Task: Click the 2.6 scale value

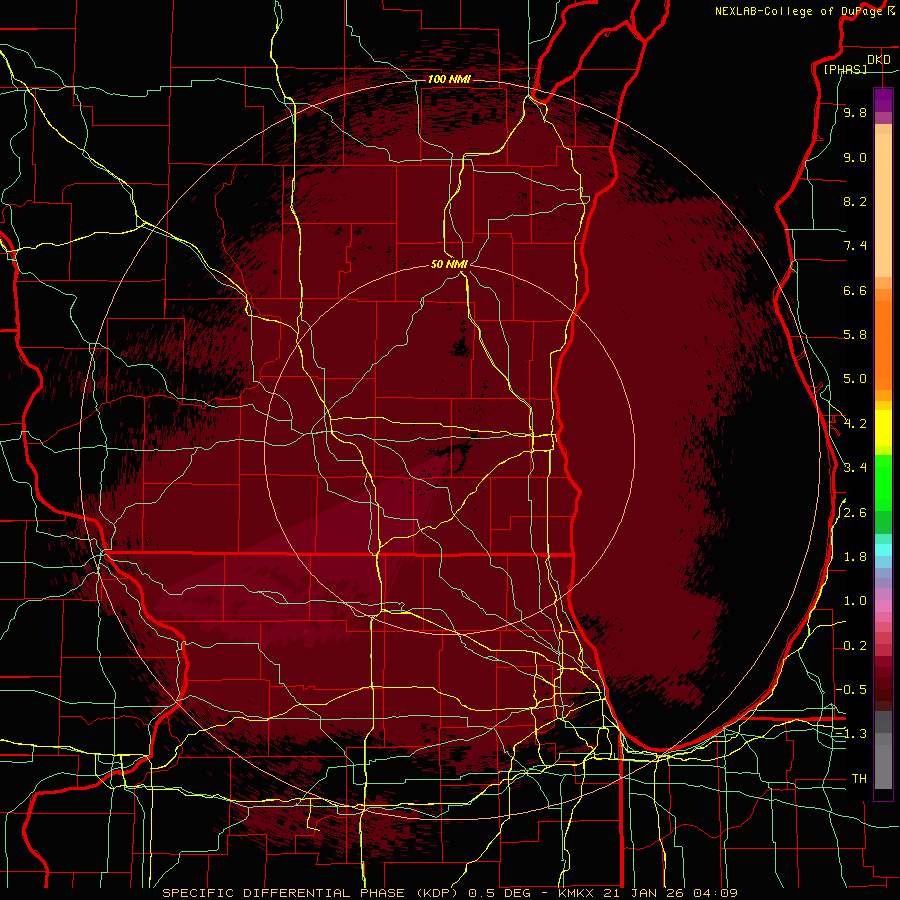Action: (x=855, y=513)
